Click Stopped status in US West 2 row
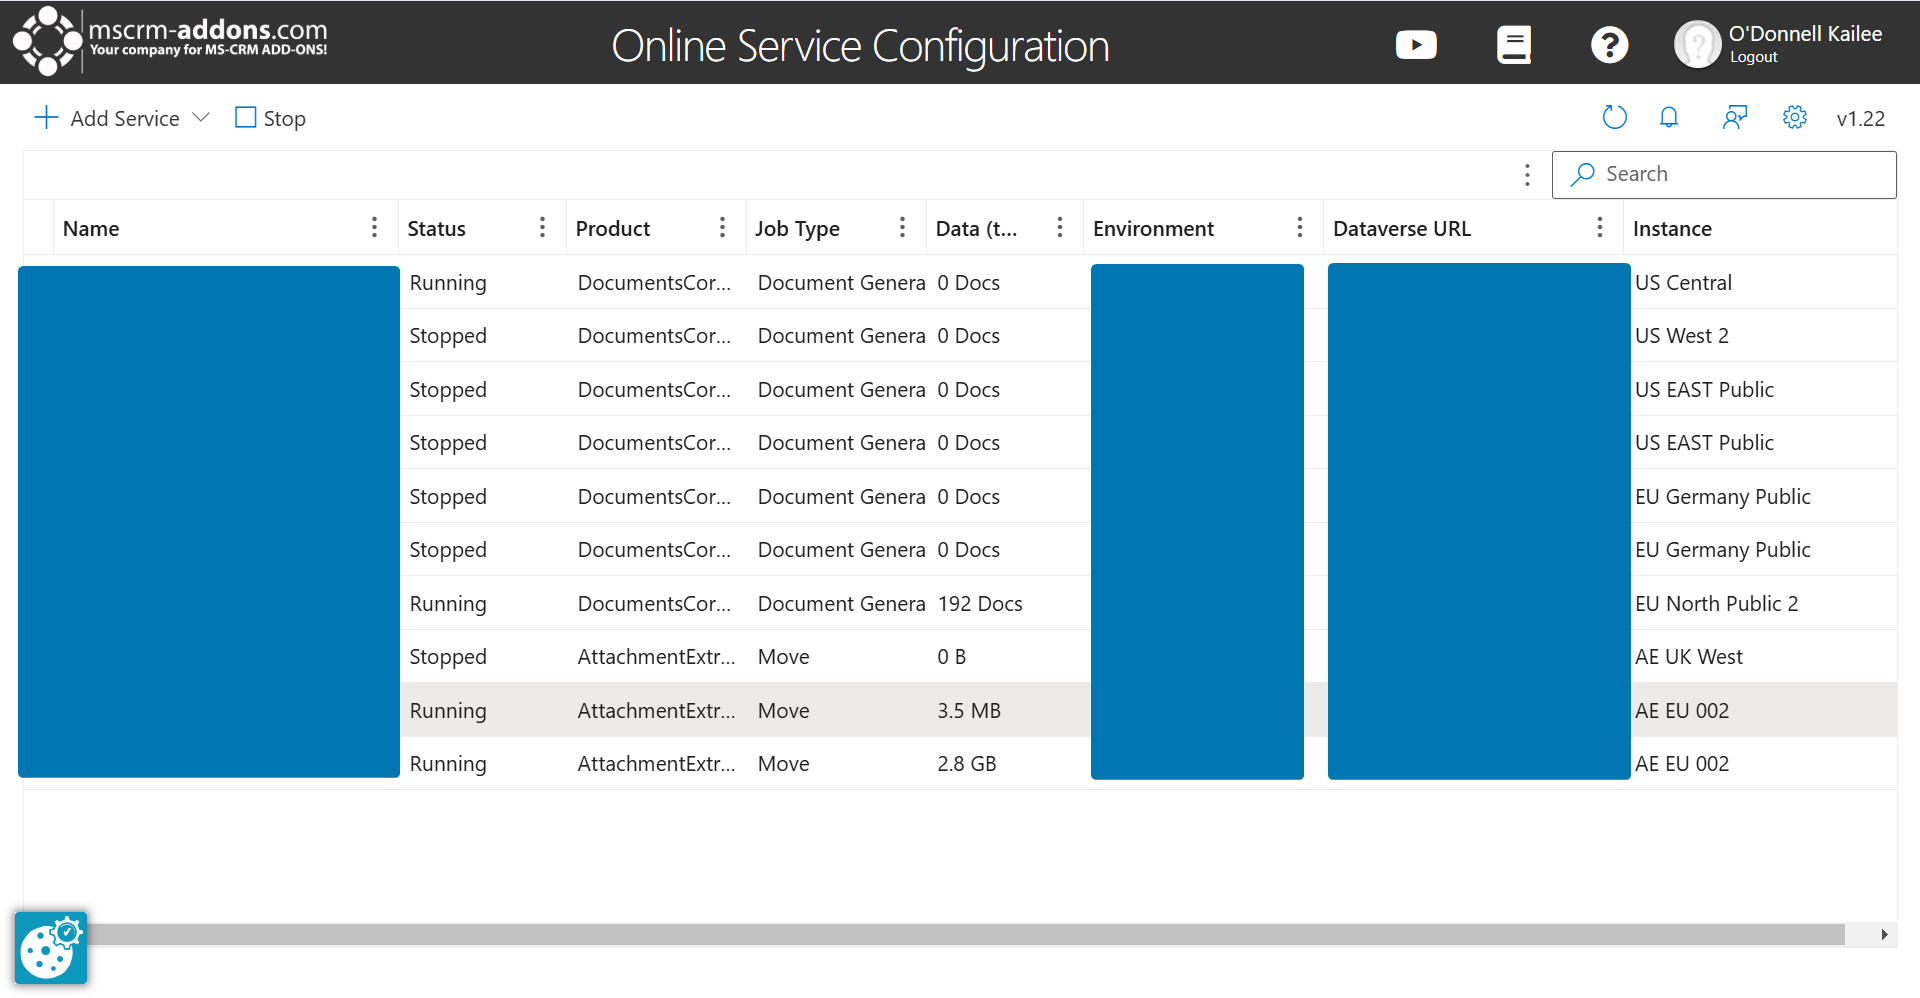Viewport: 1920px width, 998px height. click(x=448, y=336)
